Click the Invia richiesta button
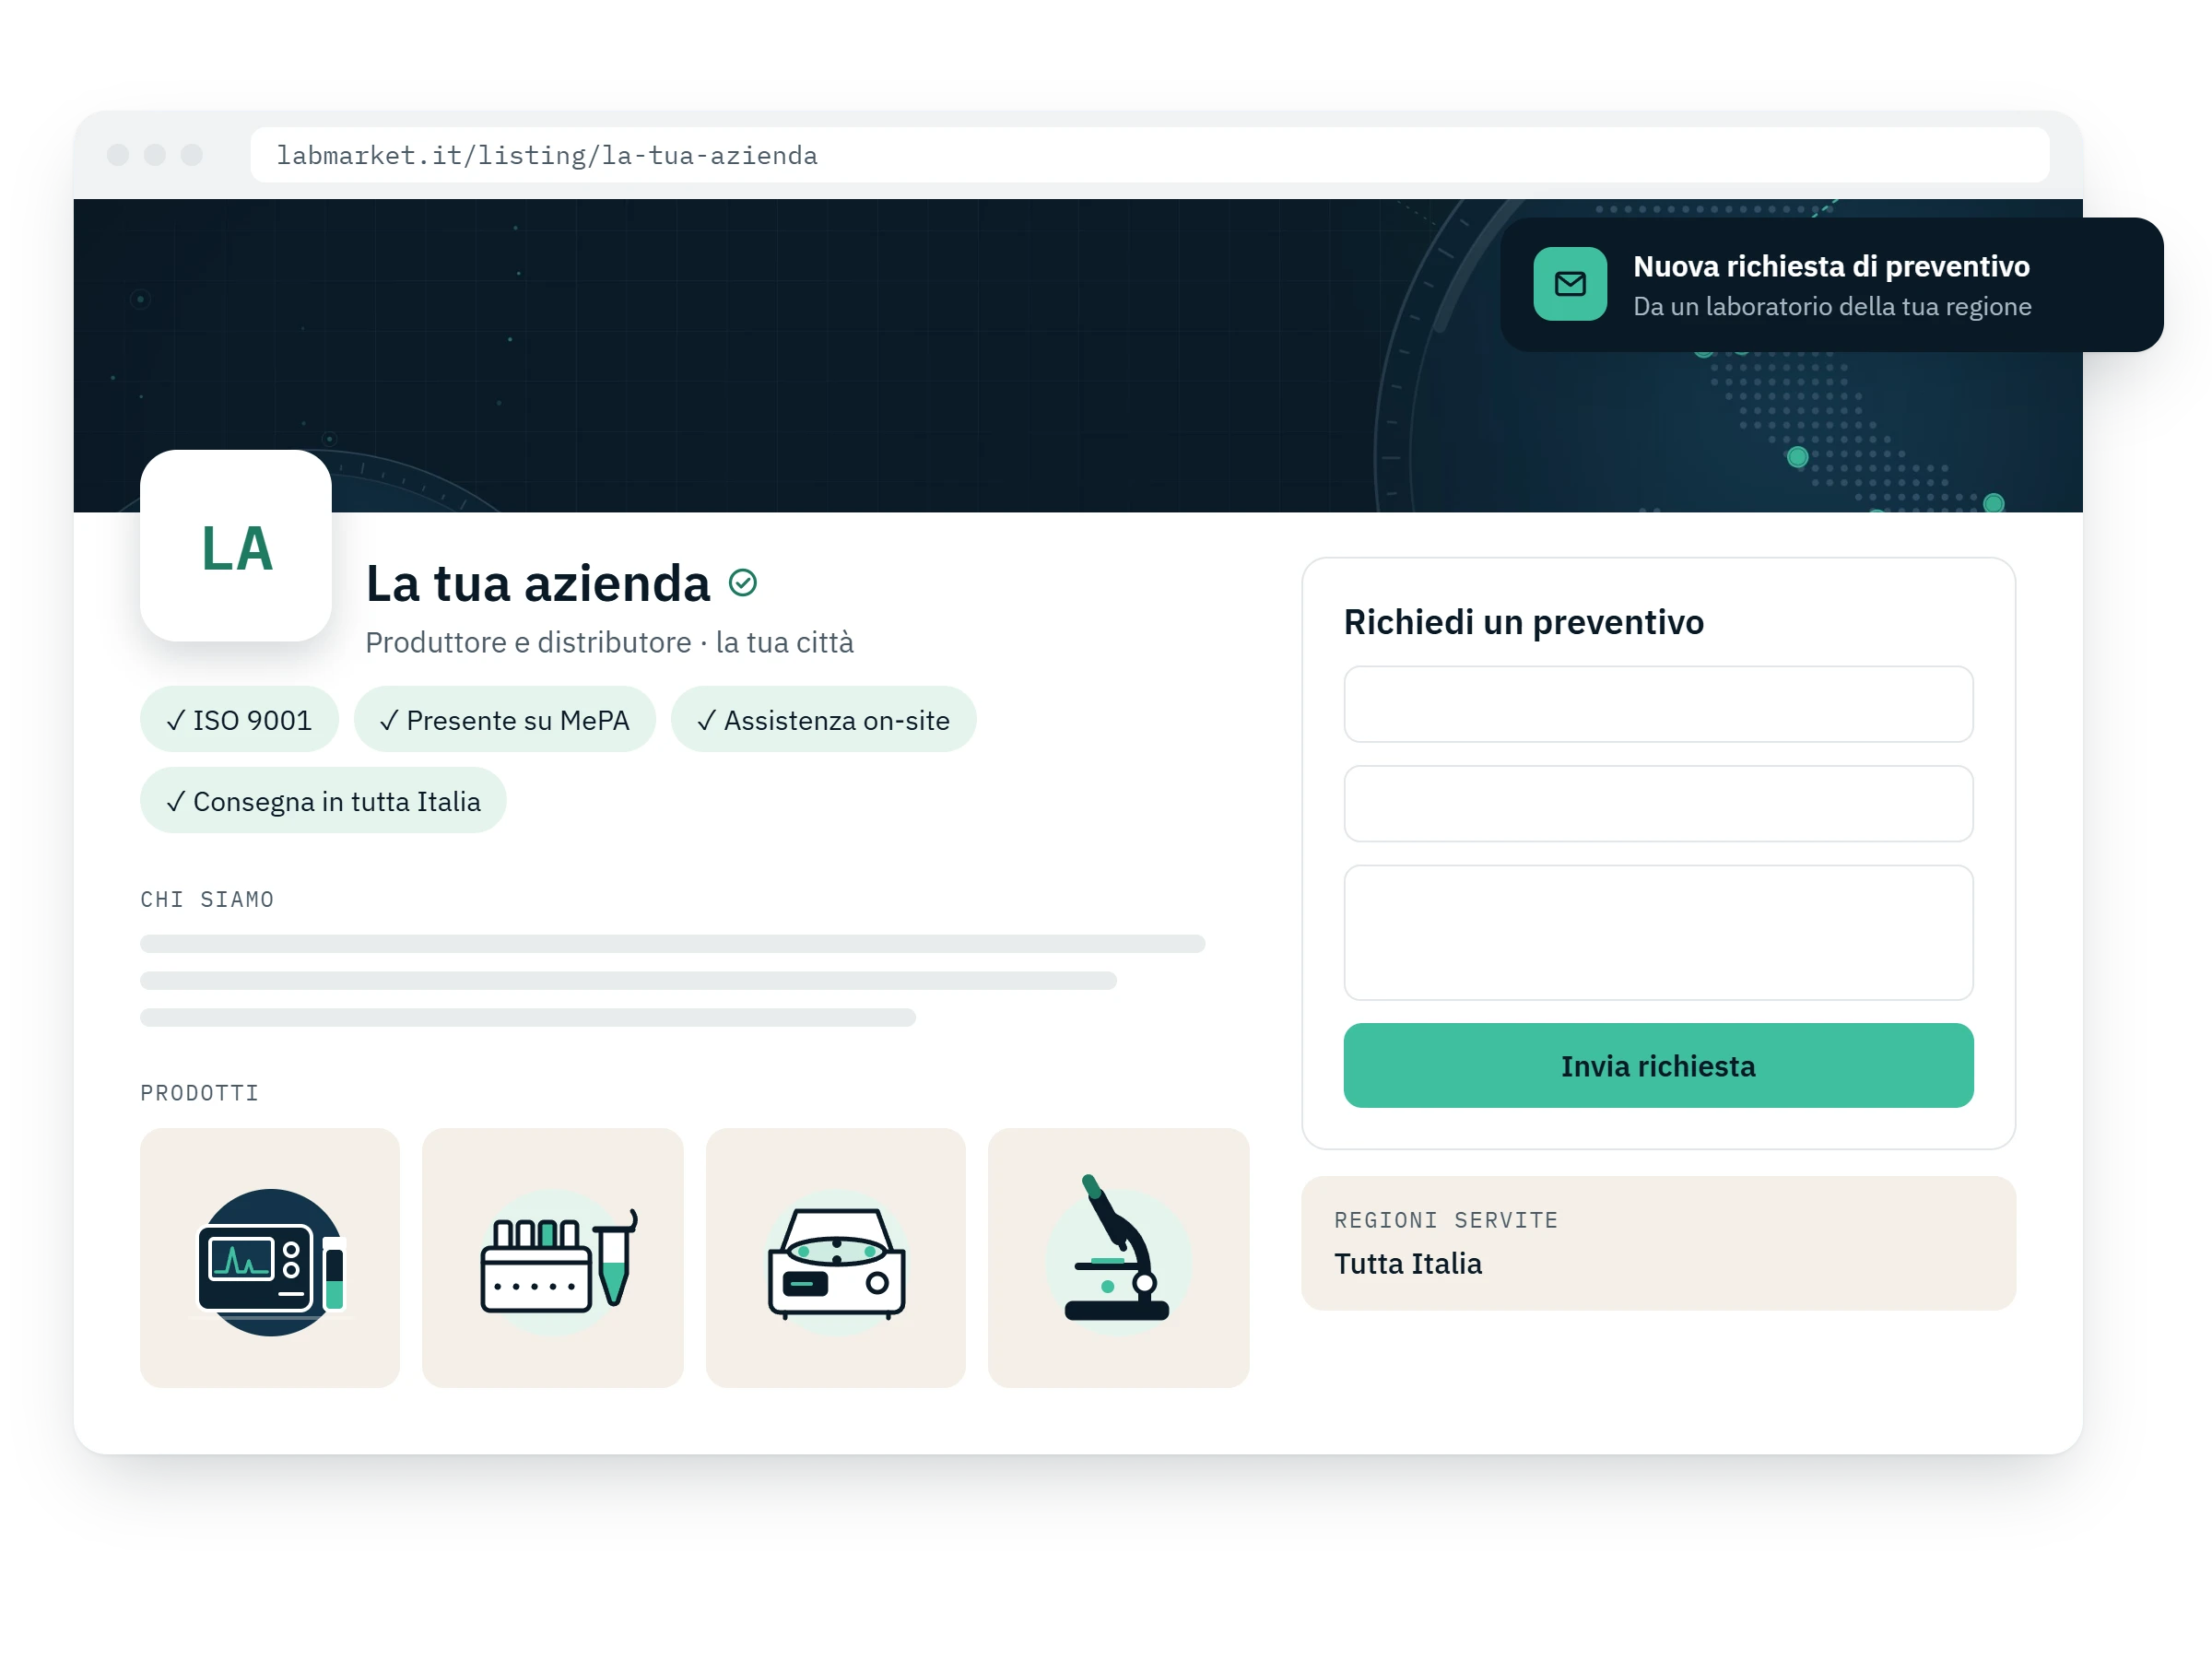This screenshot has height=1659, width=2212. click(x=1658, y=1065)
